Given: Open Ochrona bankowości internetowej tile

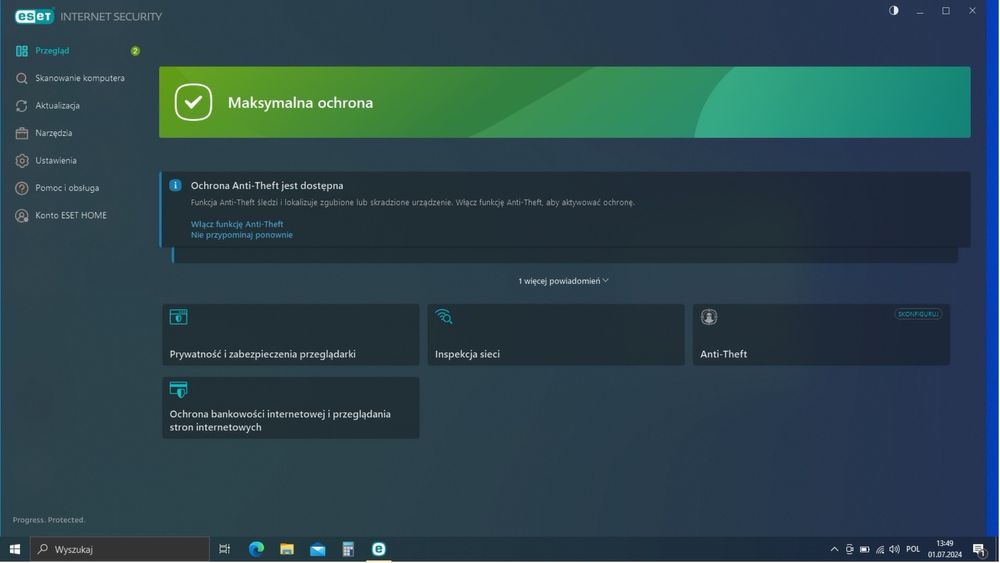Looking at the screenshot, I should (x=291, y=407).
